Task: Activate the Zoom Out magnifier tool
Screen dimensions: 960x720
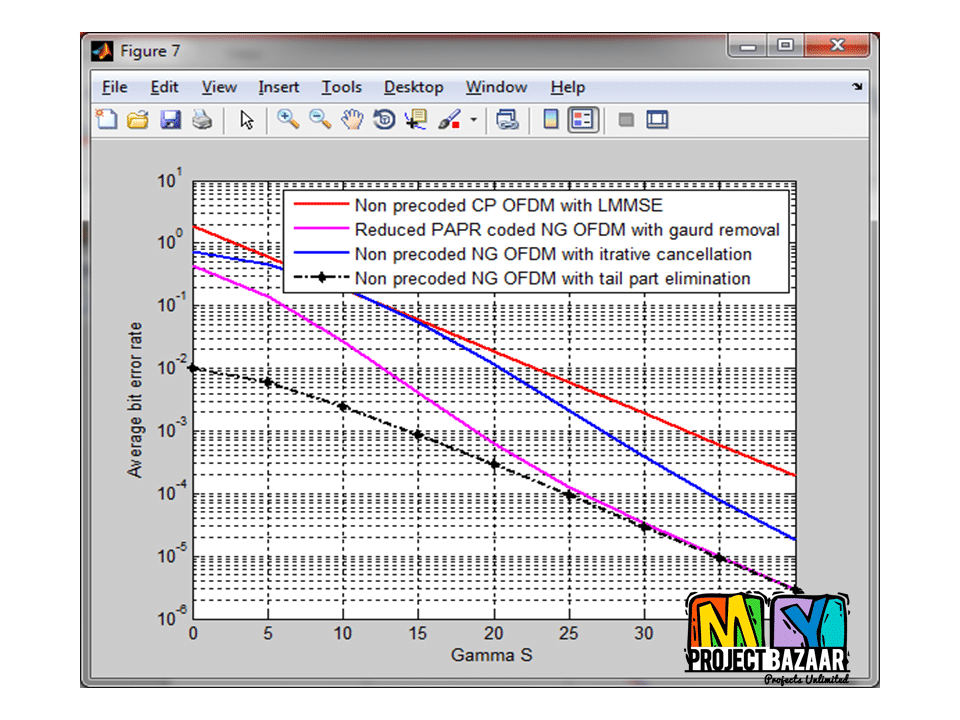Action: (x=320, y=120)
